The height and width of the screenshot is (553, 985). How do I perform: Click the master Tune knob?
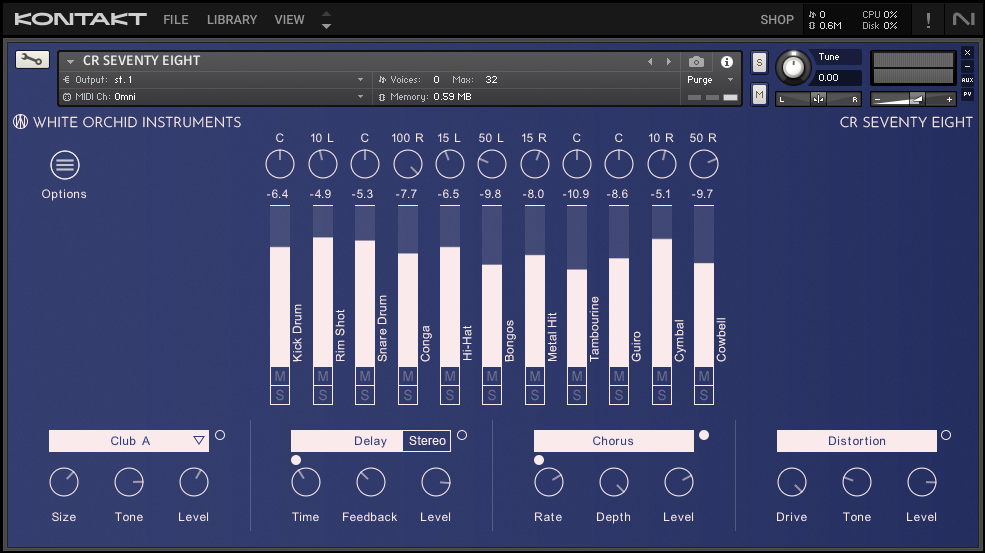(793, 67)
